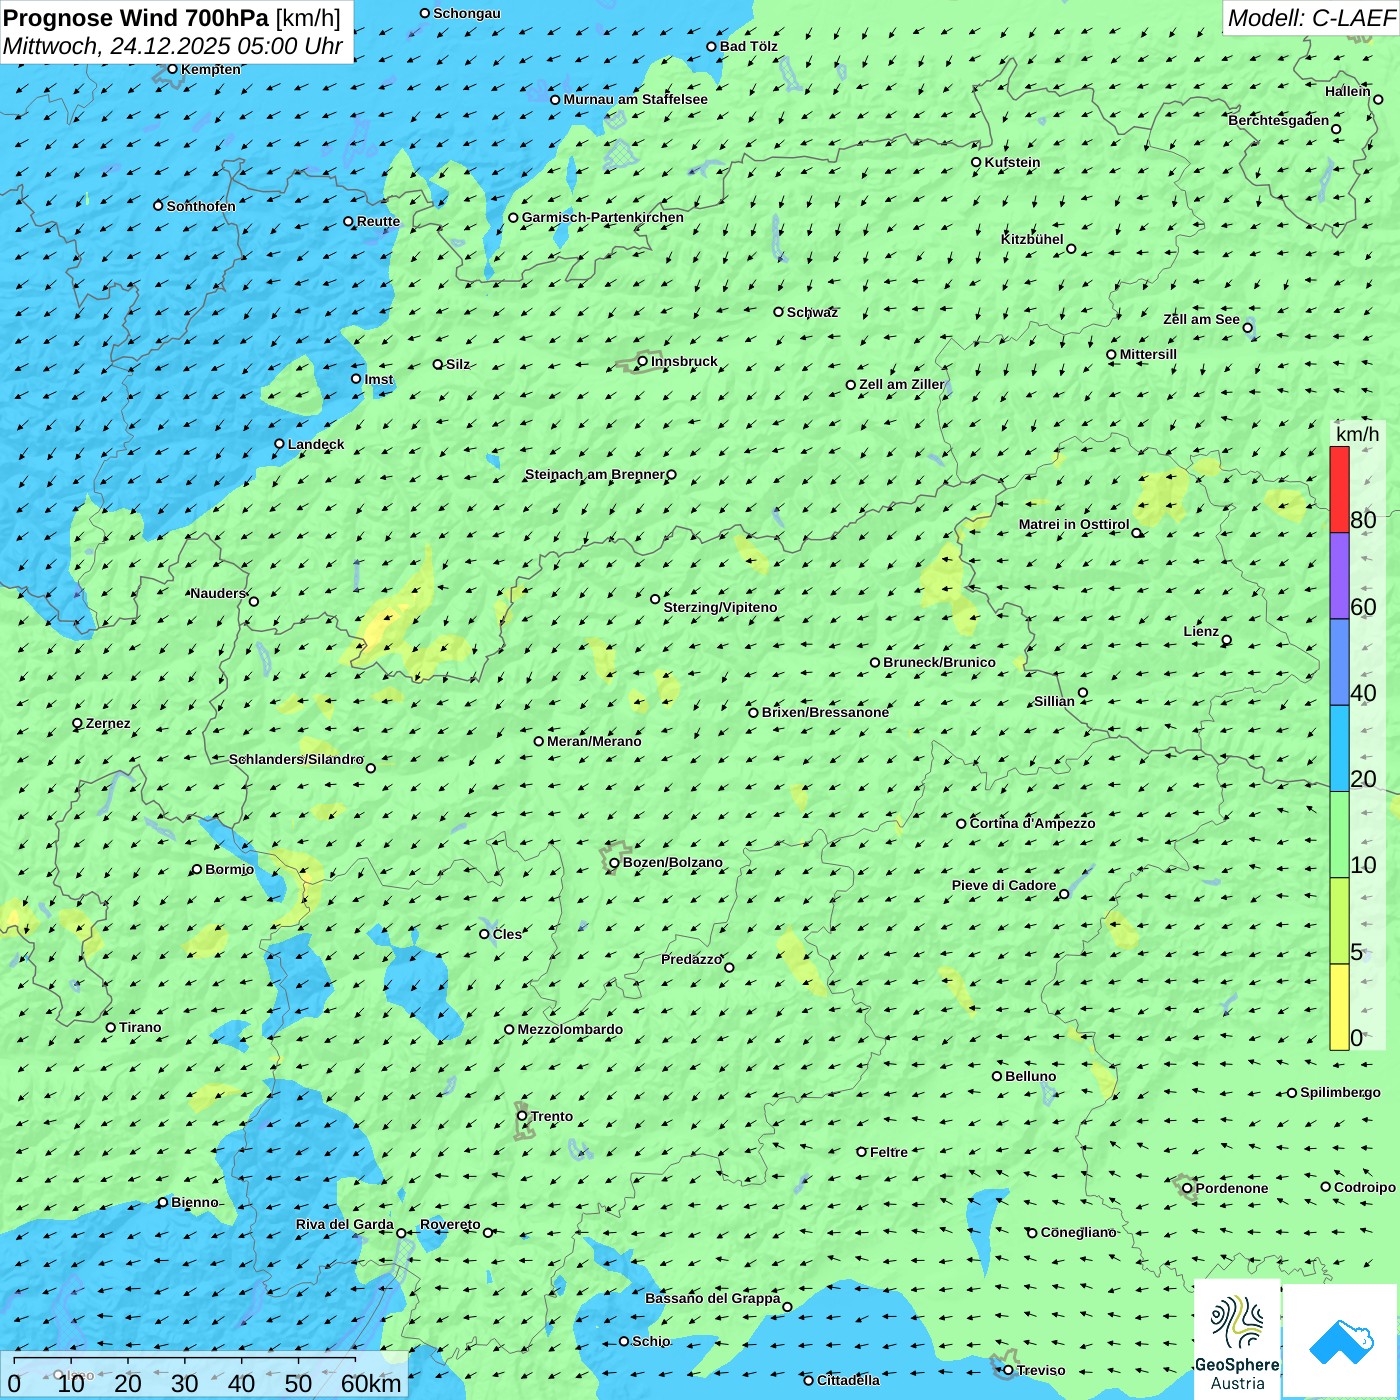The image size is (1400, 1400).
Task: Select the yellow legend segment near 0
Action: pyautogui.click(x=1339, y=1006)
